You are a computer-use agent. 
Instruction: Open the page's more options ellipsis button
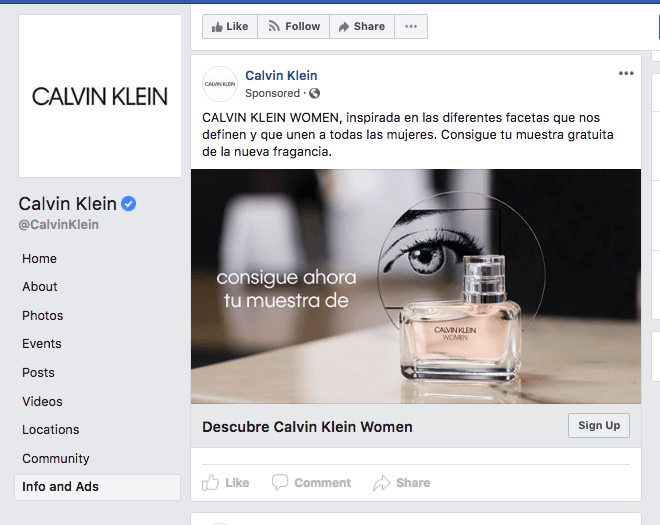[x=411, y=27]
